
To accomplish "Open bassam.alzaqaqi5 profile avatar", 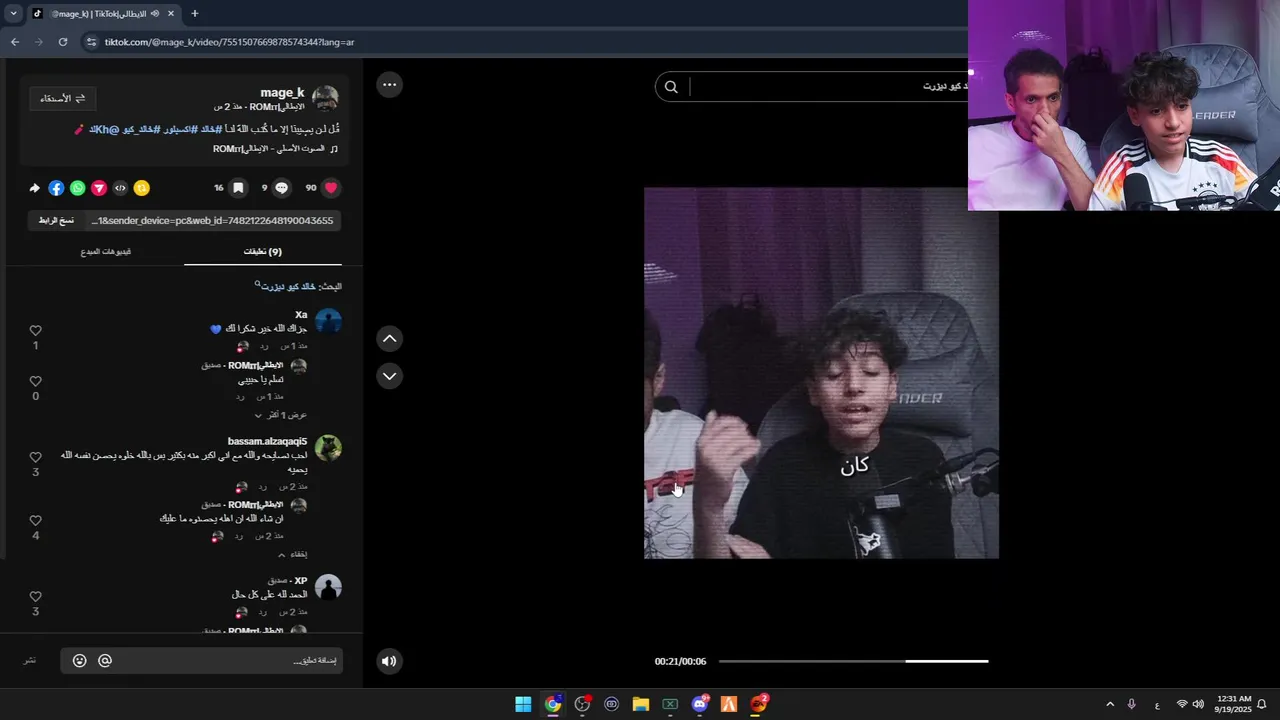I will coord(328,447).
